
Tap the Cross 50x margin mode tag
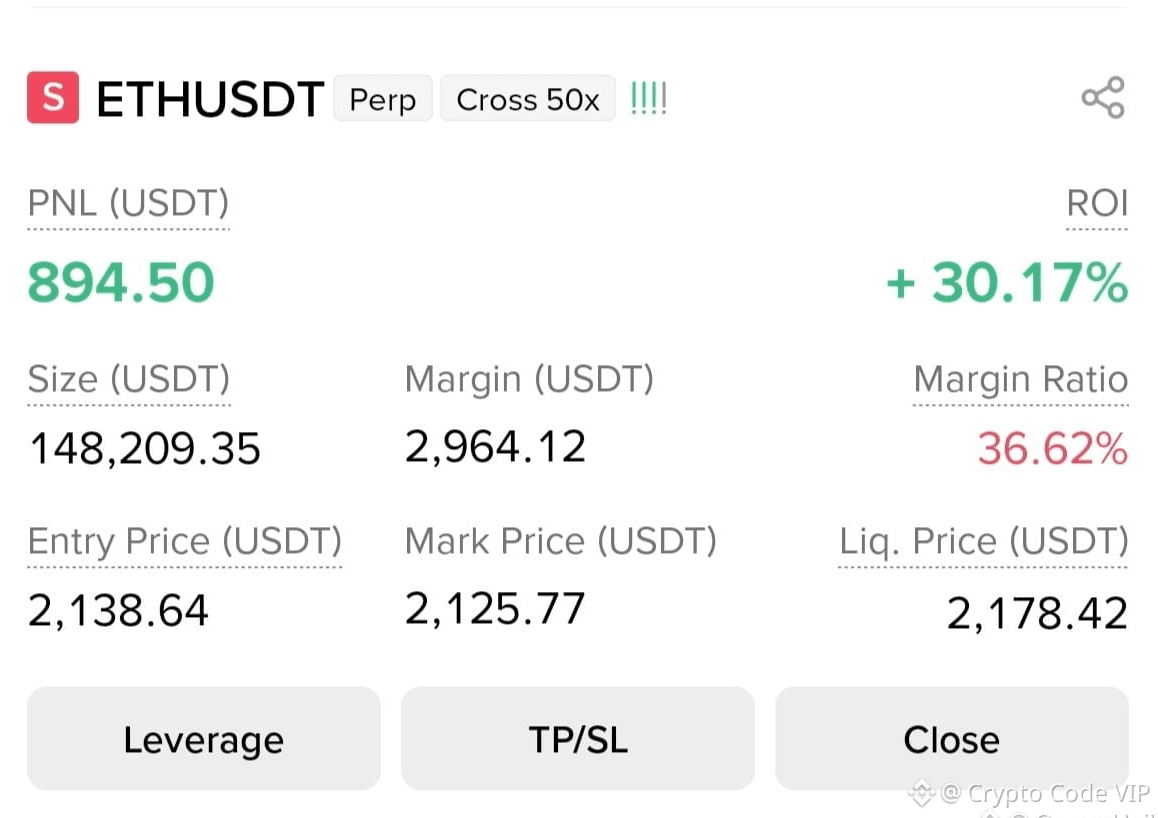[x=527, y=99]
